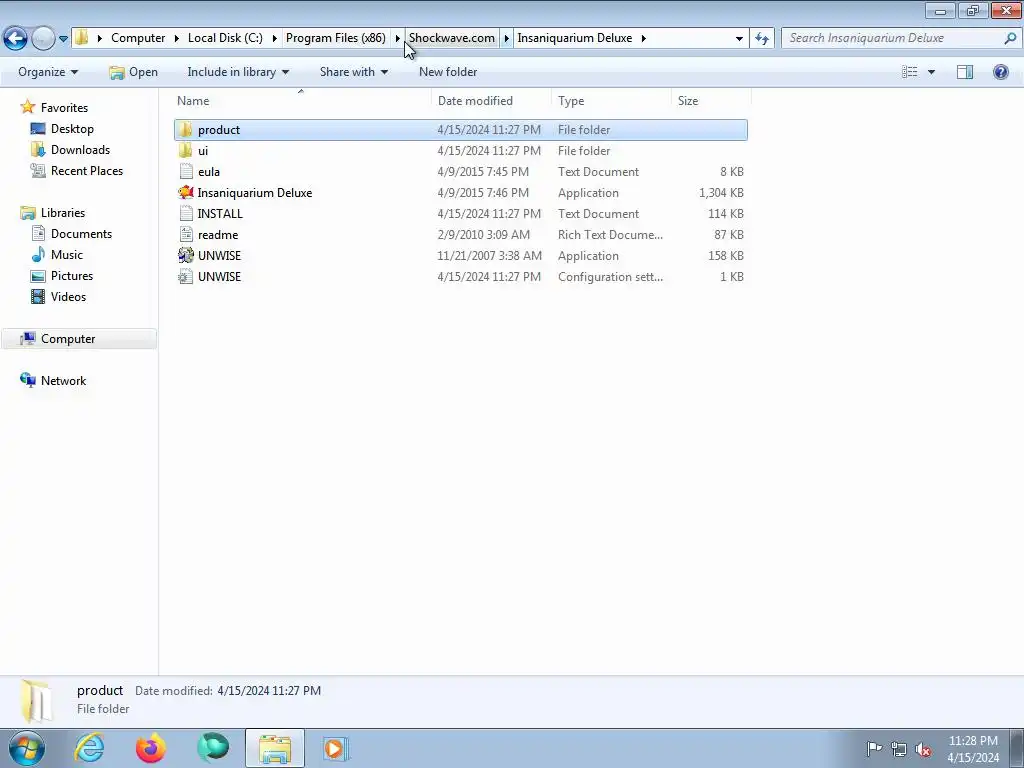The height and width of the screenshot is (768, 1024).
Task: Click the Windows Explorer taskbar icon
Action: pos(275,748)
